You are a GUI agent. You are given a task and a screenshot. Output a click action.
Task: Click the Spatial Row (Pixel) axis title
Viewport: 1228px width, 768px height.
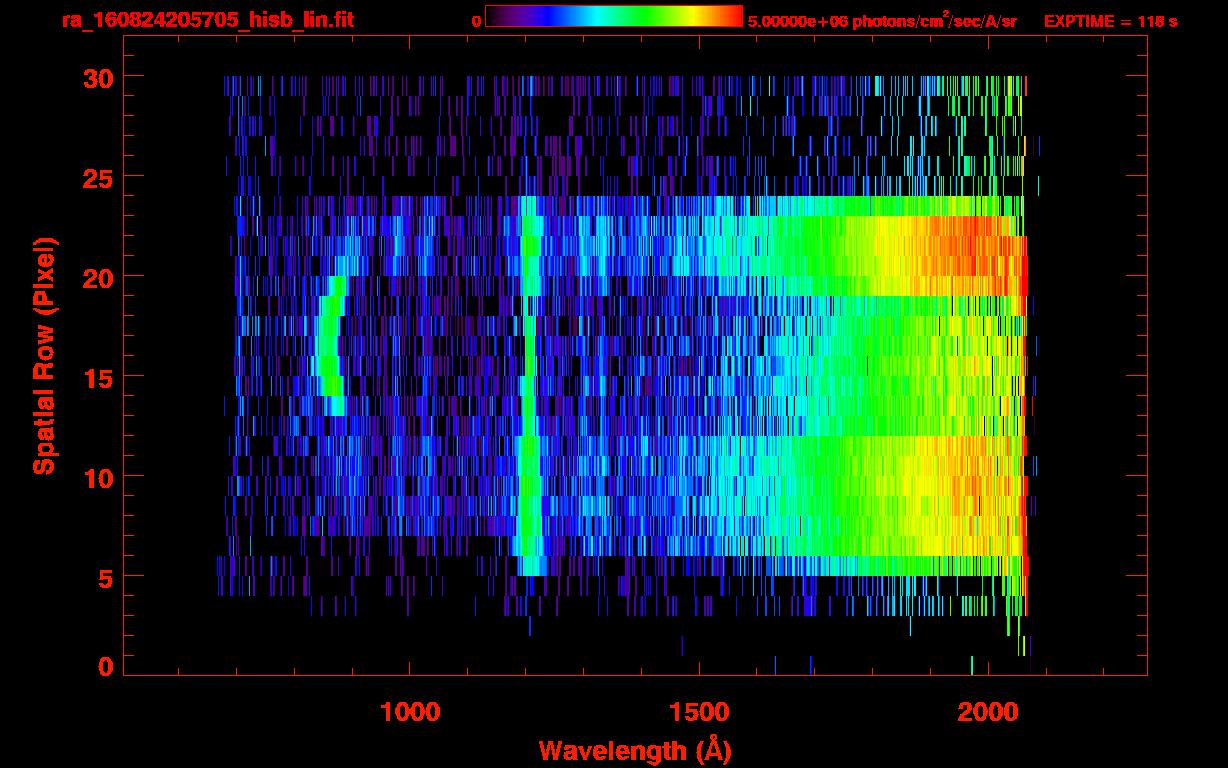(43, 356)
